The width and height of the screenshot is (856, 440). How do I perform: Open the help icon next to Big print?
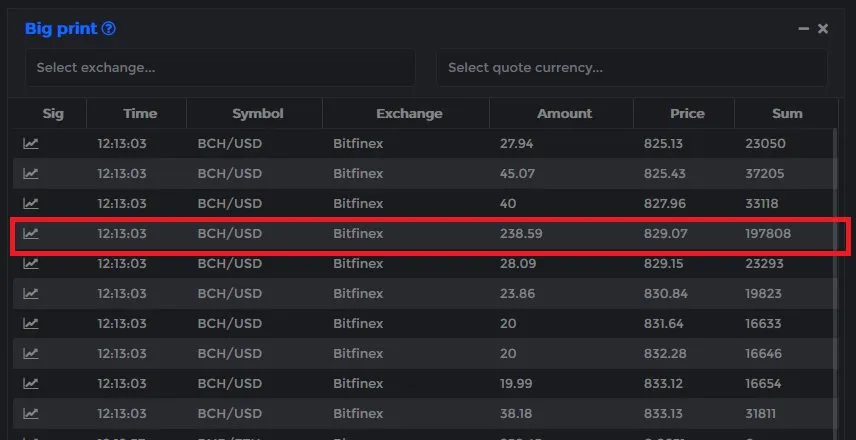coord(109,28)
